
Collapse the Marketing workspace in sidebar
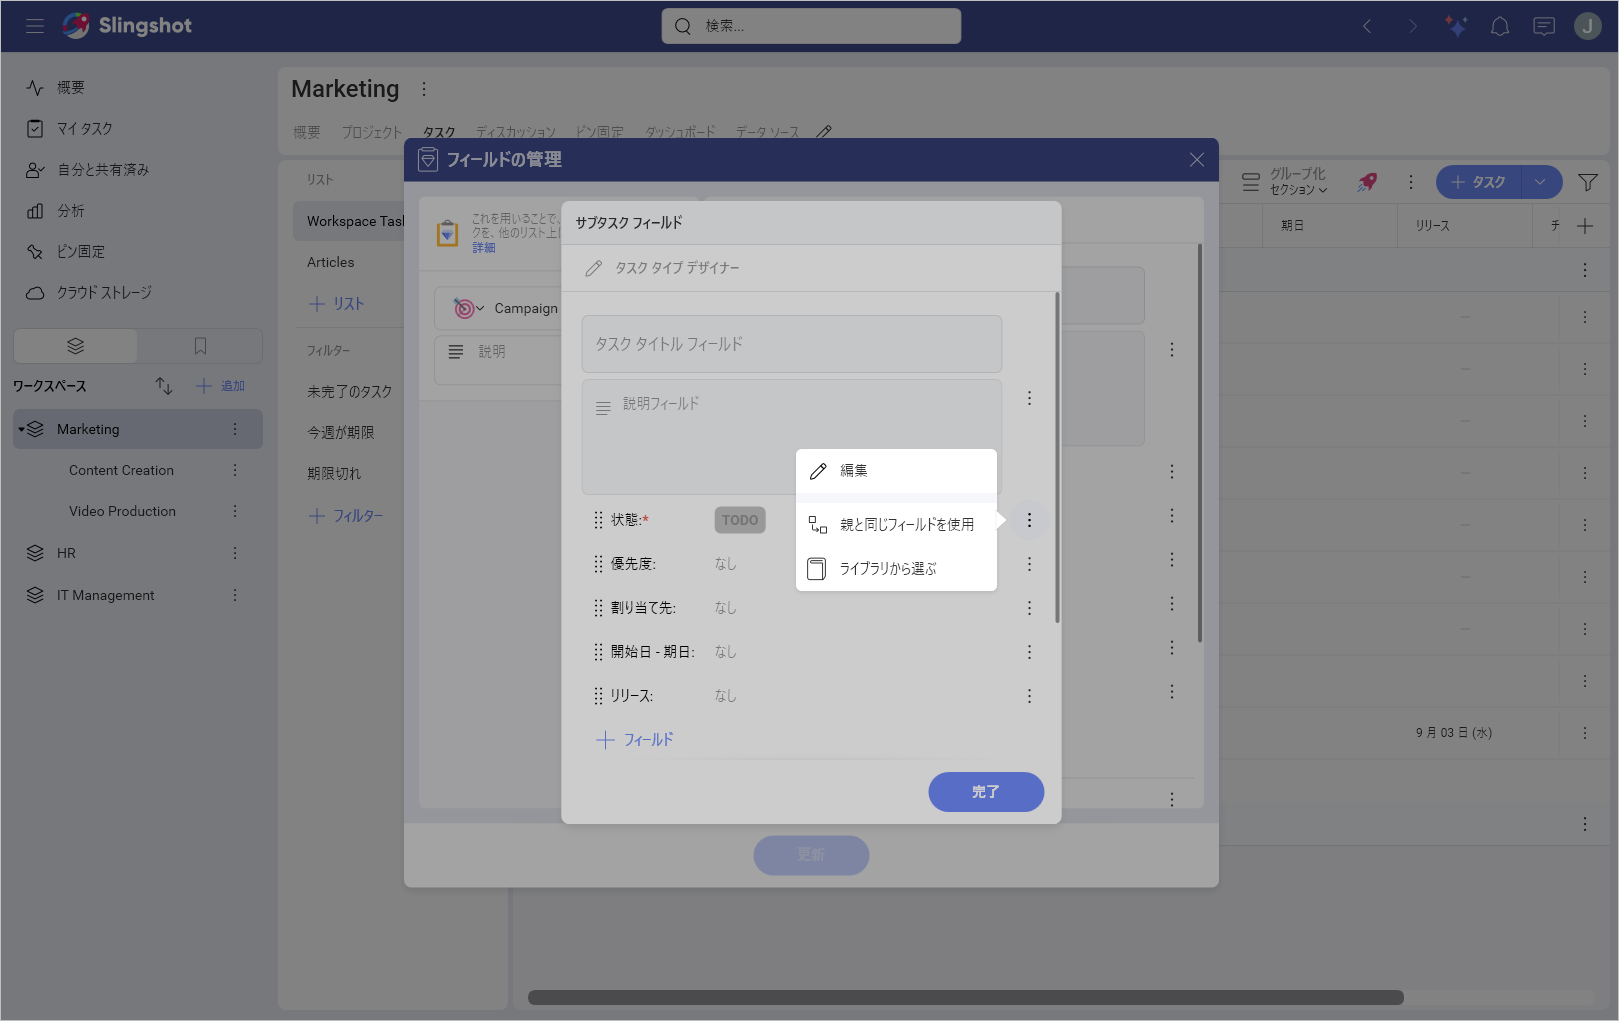click(x=22, y=428)
